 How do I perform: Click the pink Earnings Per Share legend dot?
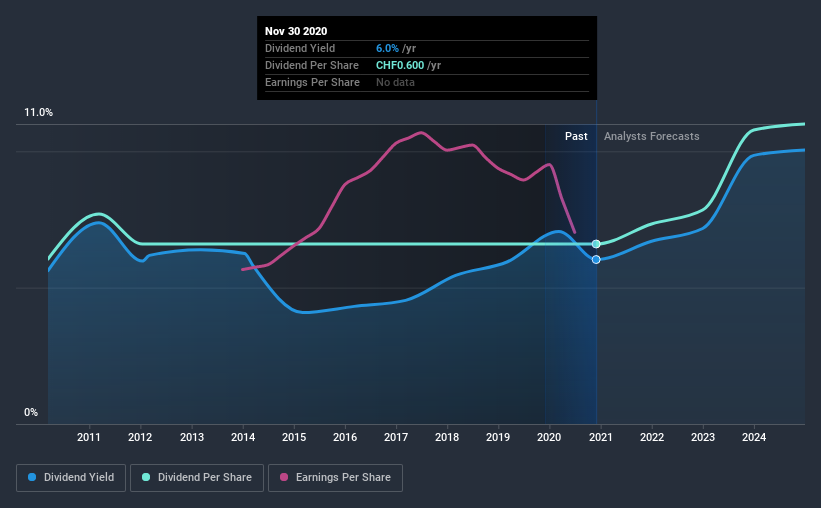(x=284, y=477)
